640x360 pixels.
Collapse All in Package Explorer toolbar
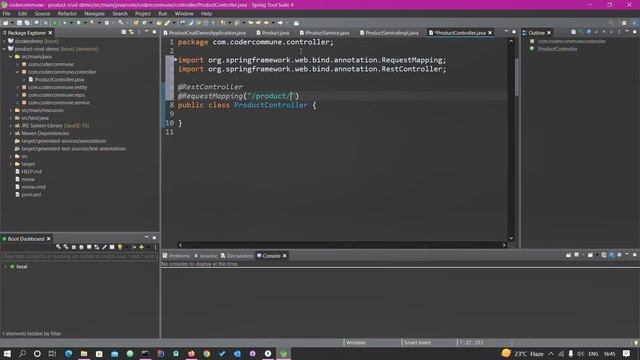124,32
